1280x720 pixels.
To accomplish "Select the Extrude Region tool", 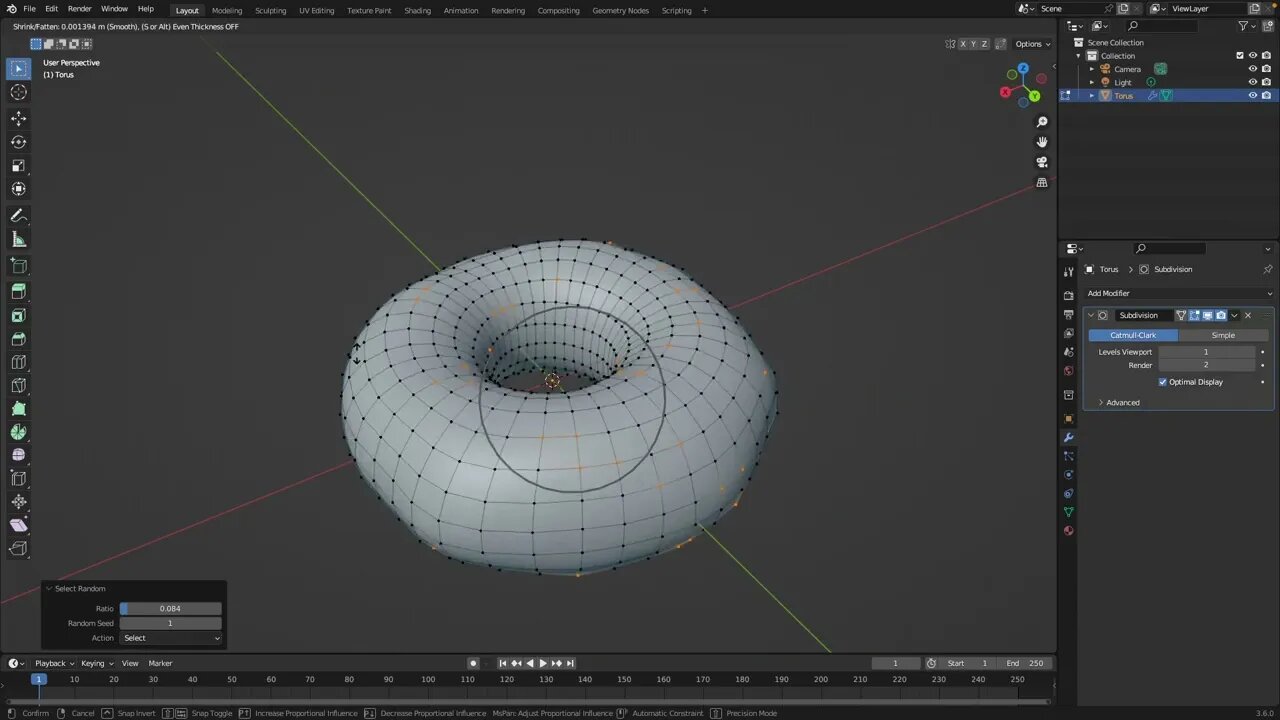I will coord(18,291).
